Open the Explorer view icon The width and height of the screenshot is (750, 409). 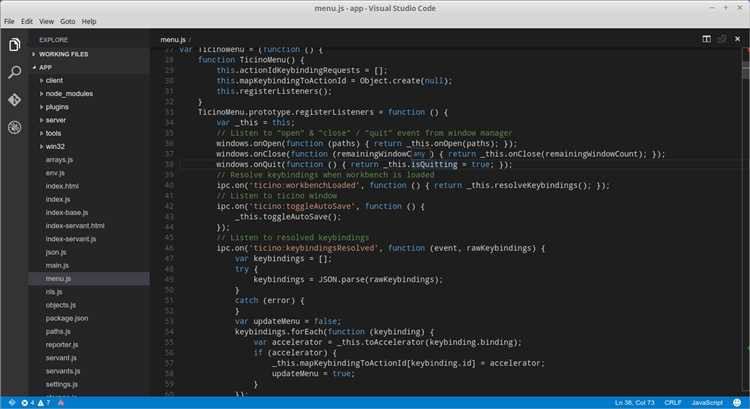[14, 45]
